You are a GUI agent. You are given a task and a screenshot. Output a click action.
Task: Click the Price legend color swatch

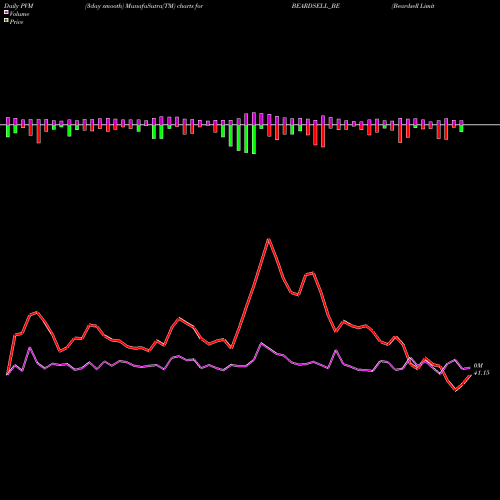click(x=6, y=21)
